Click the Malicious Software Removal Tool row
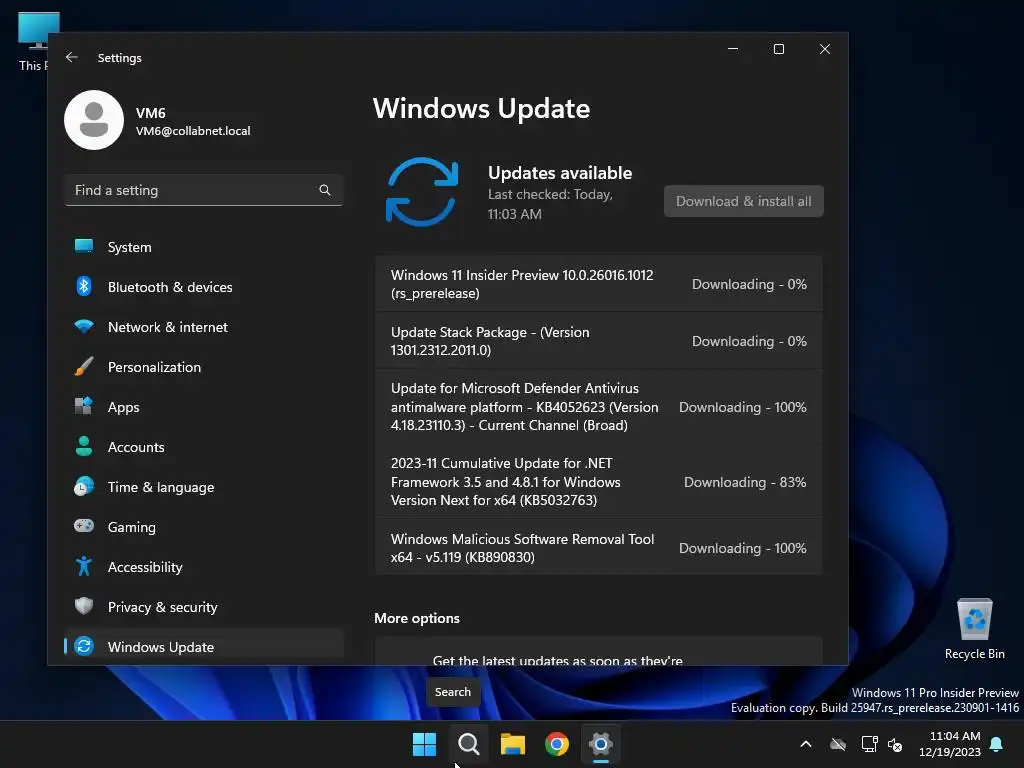Screen dimensions: 1024x768 coord(599,548)
